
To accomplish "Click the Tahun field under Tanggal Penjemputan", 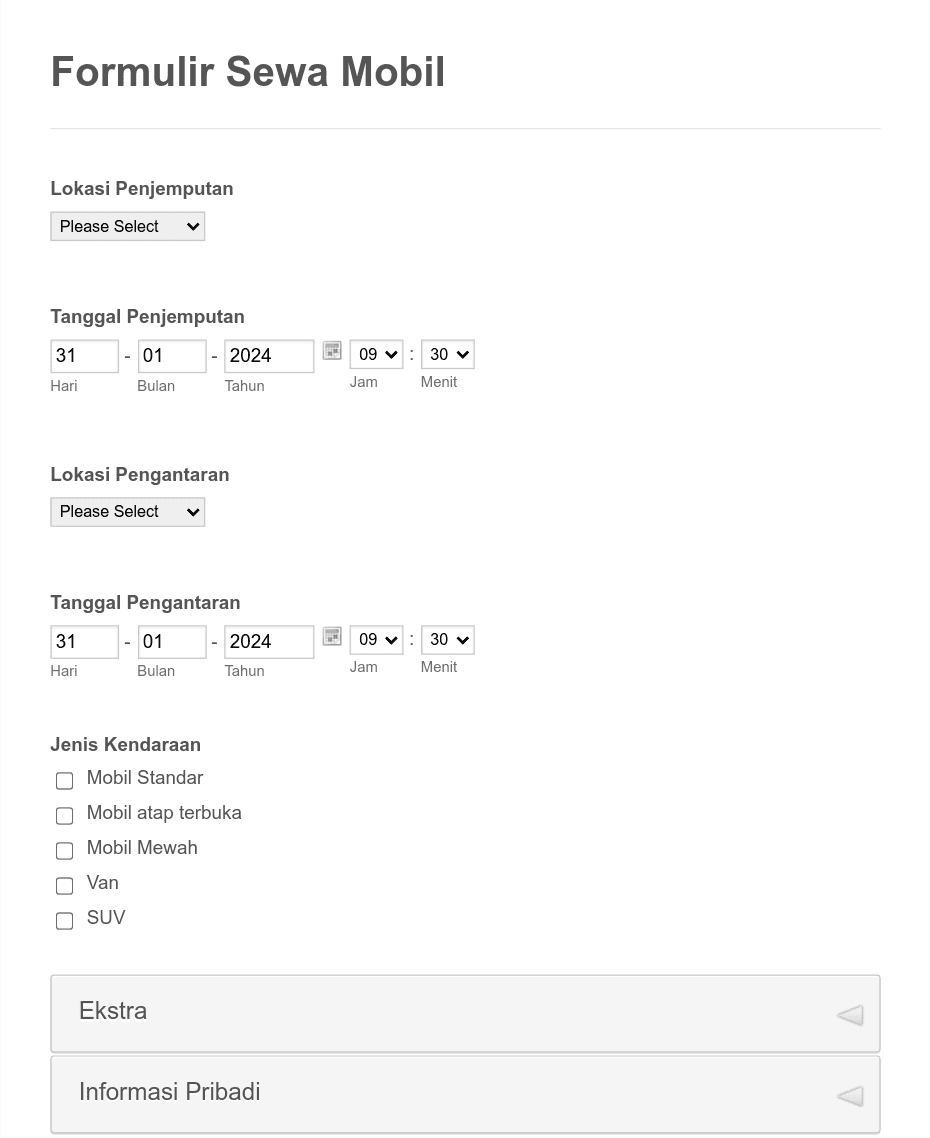I will 268,356.
